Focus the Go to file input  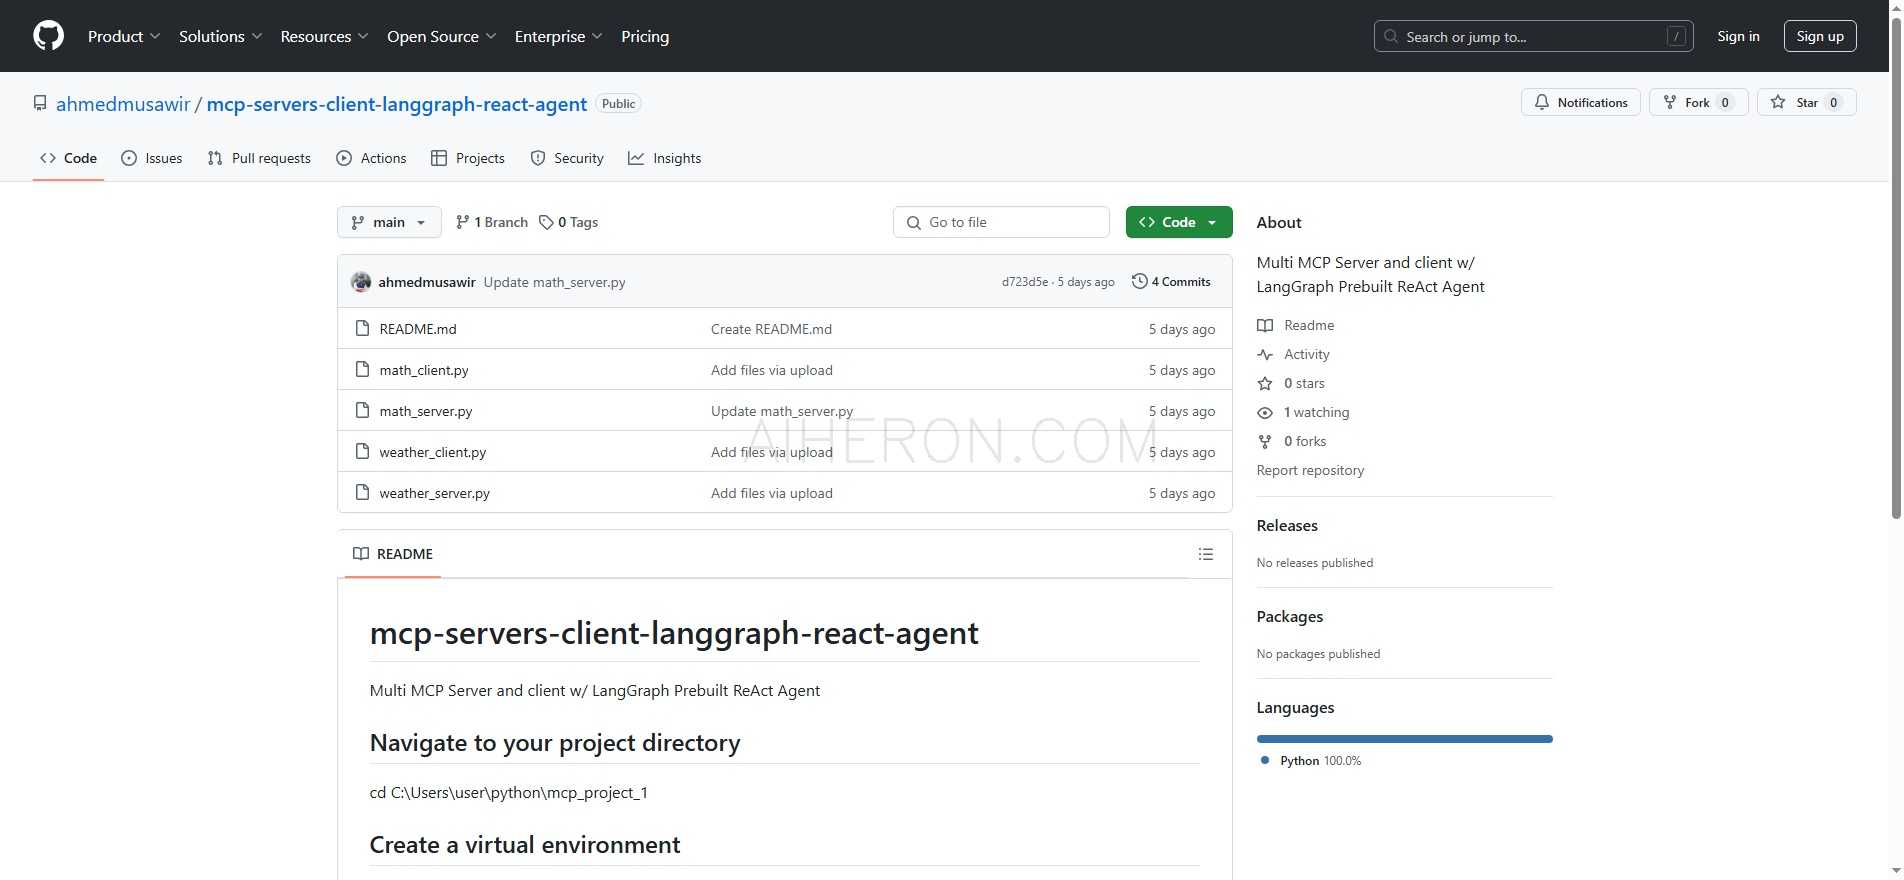coord(1001,222)
